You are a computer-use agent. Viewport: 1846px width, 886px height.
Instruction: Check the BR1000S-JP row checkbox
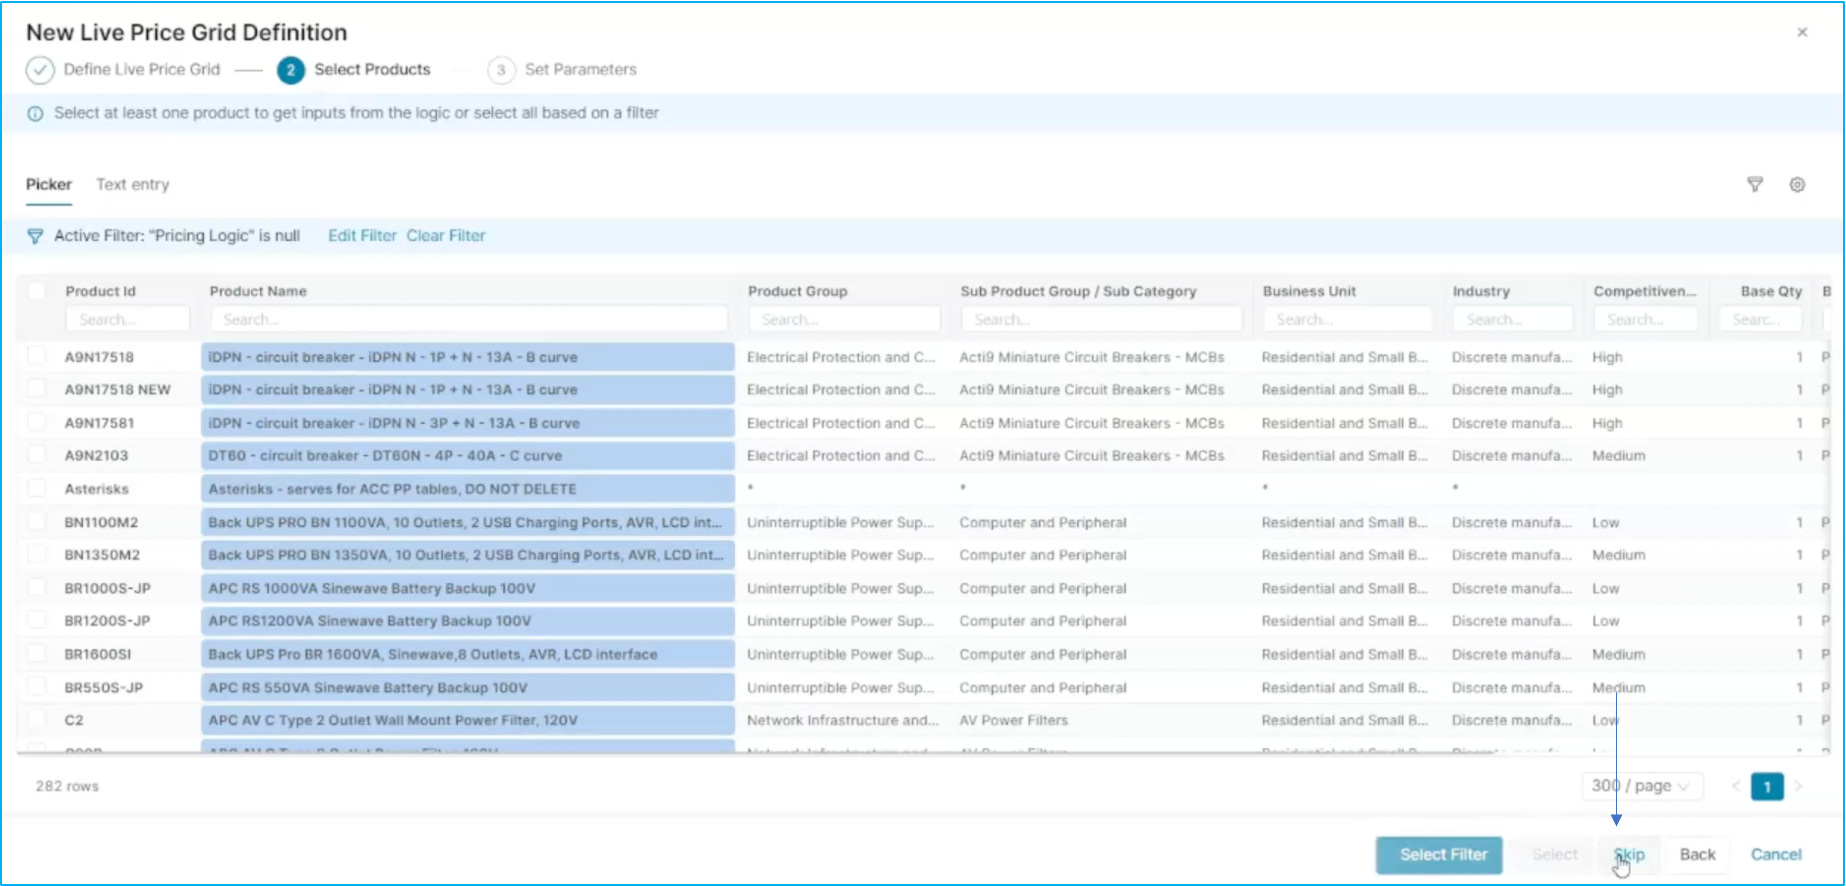tap(37, 587)
